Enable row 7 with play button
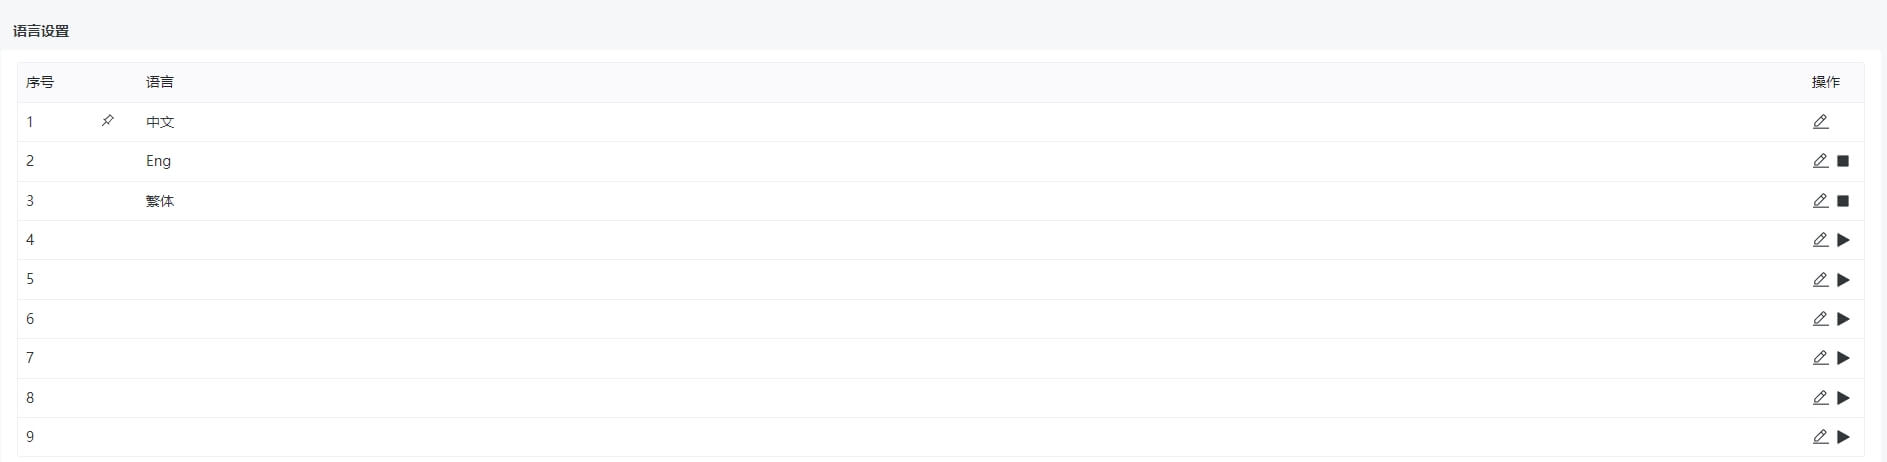The height and width of the screenshot is (462, 1887). [1843, 358]
